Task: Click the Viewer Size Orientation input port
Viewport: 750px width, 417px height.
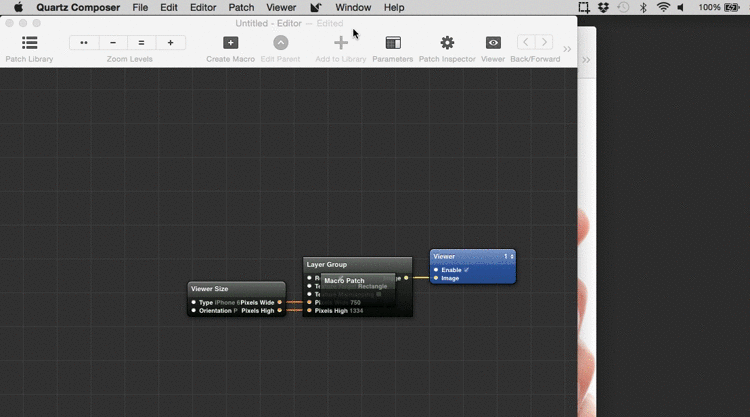Action: pos(193,310)
